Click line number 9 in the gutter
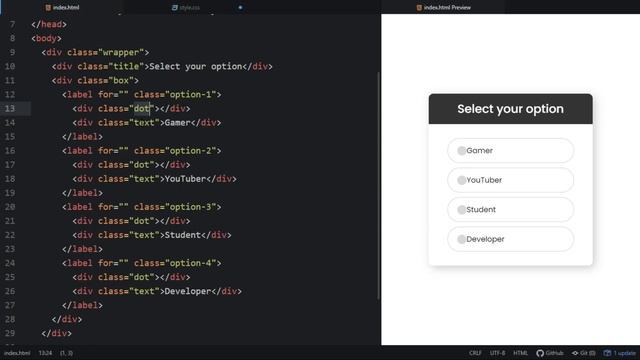This screenshot has width=640, height=360. (x=12, y=52)
